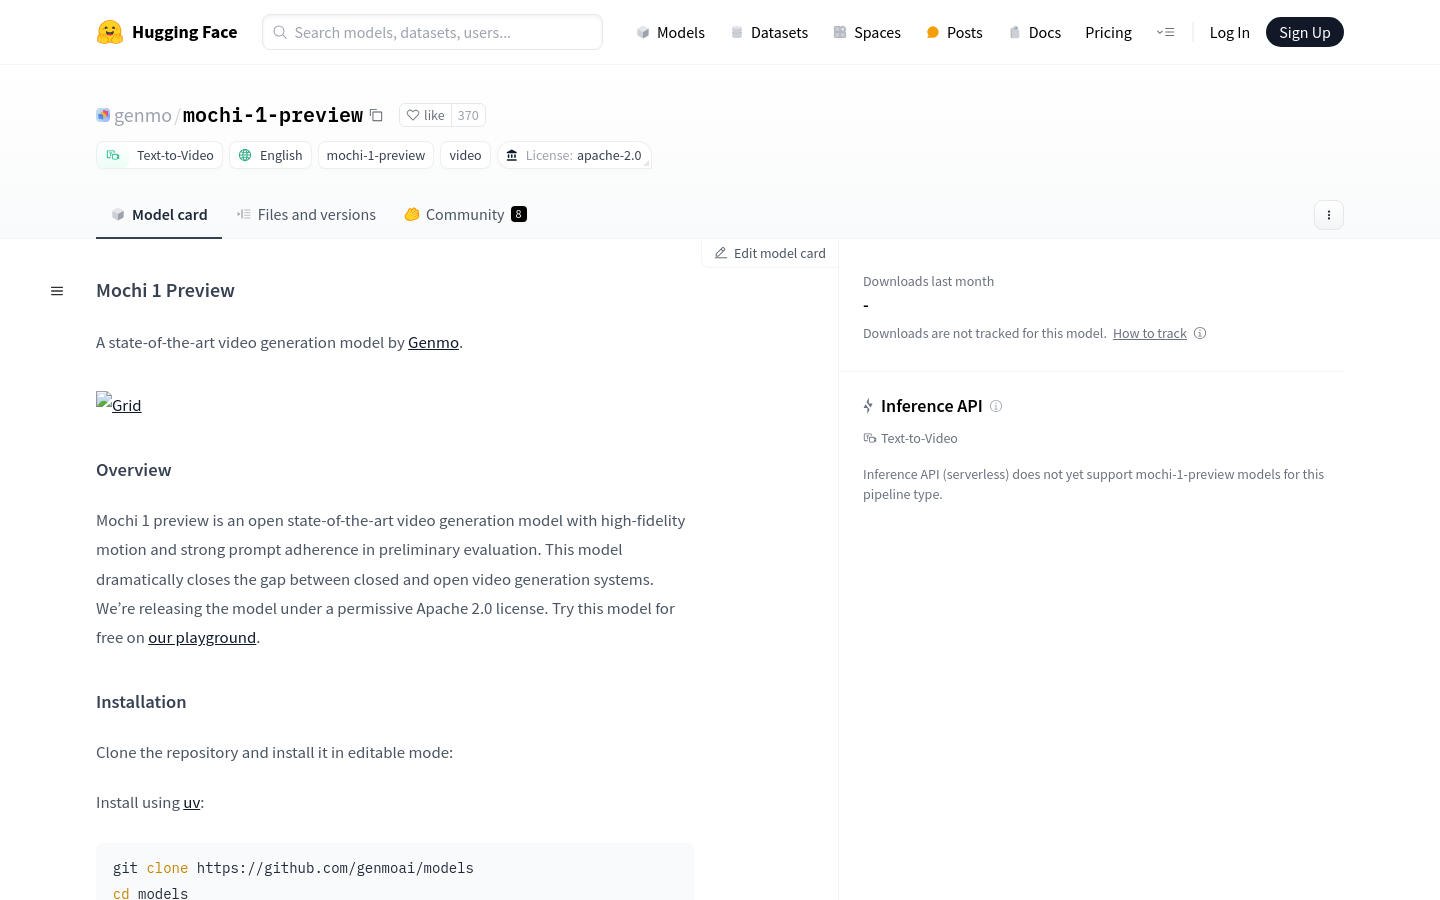Open the our playground link
The image size is (1440, 900).
(x=202, y=637)
